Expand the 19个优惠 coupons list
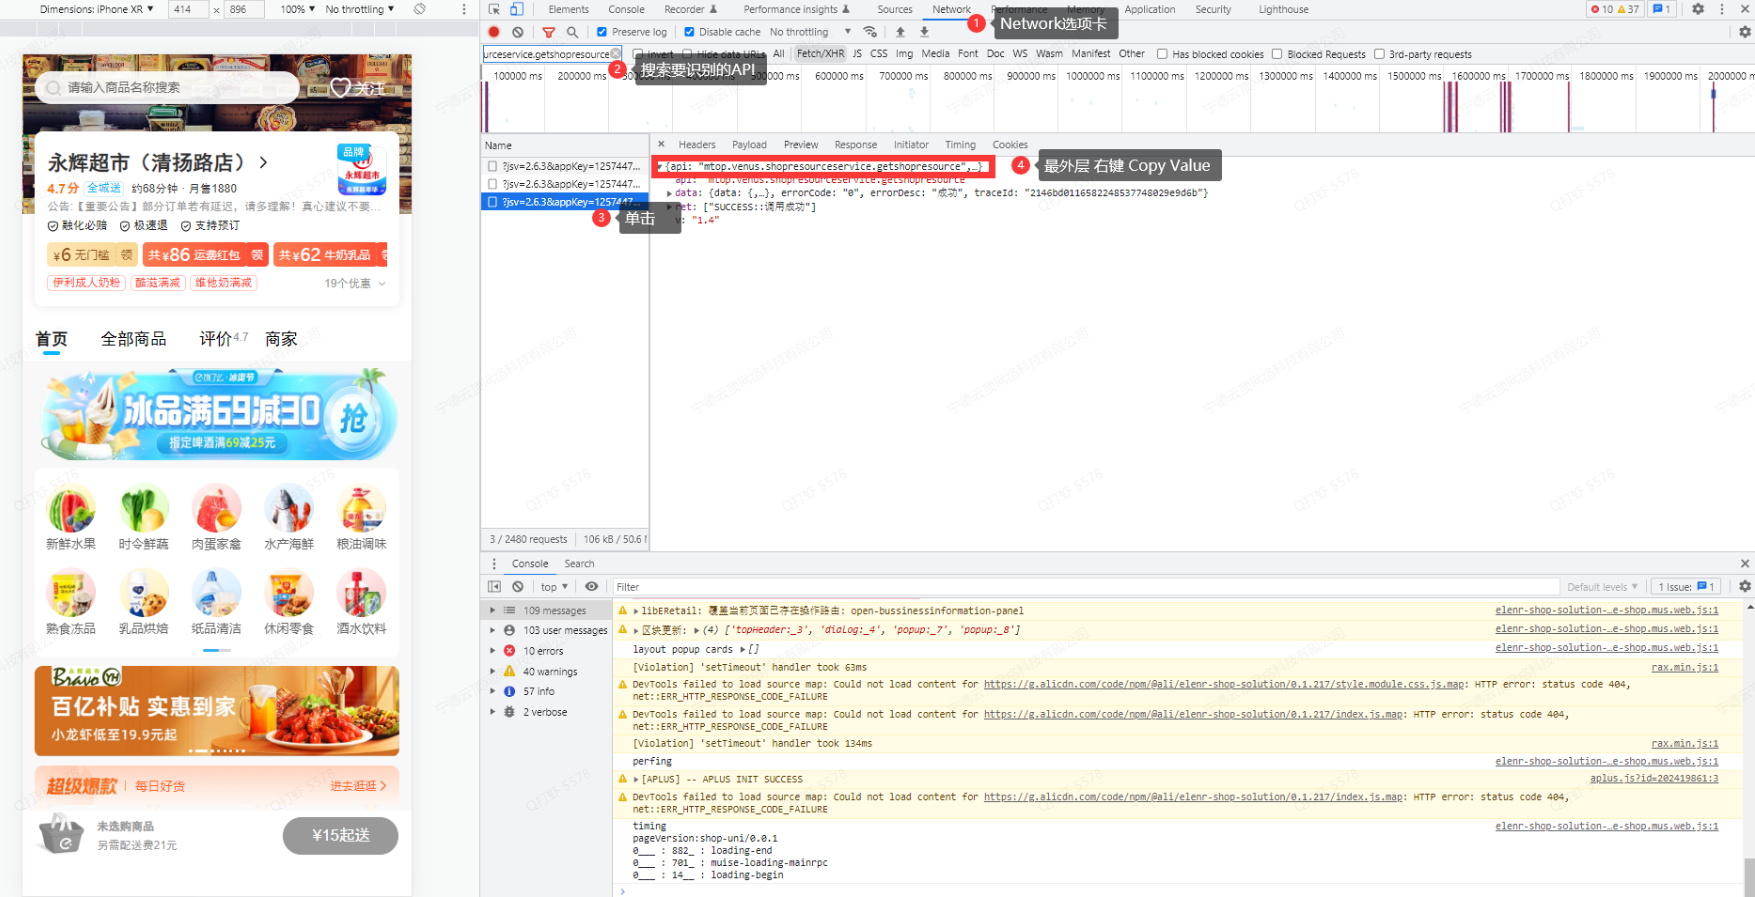The image size is (1755, 897). tap(355, 283)
